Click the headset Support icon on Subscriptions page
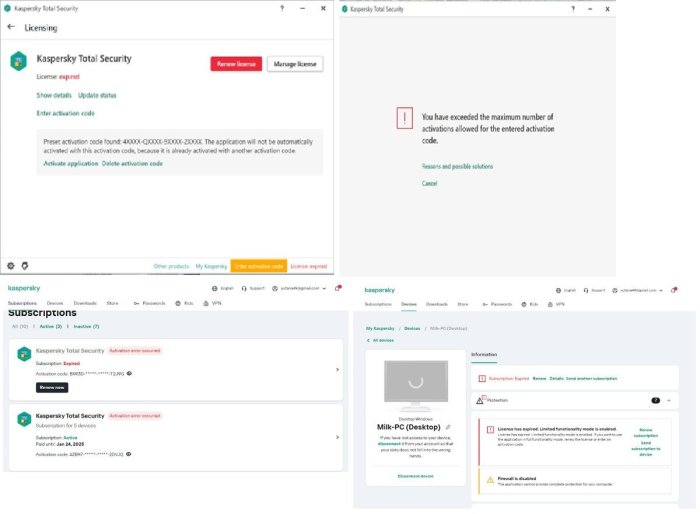The width and height of the screenshot is (700, 514). (x=244, y=288)
